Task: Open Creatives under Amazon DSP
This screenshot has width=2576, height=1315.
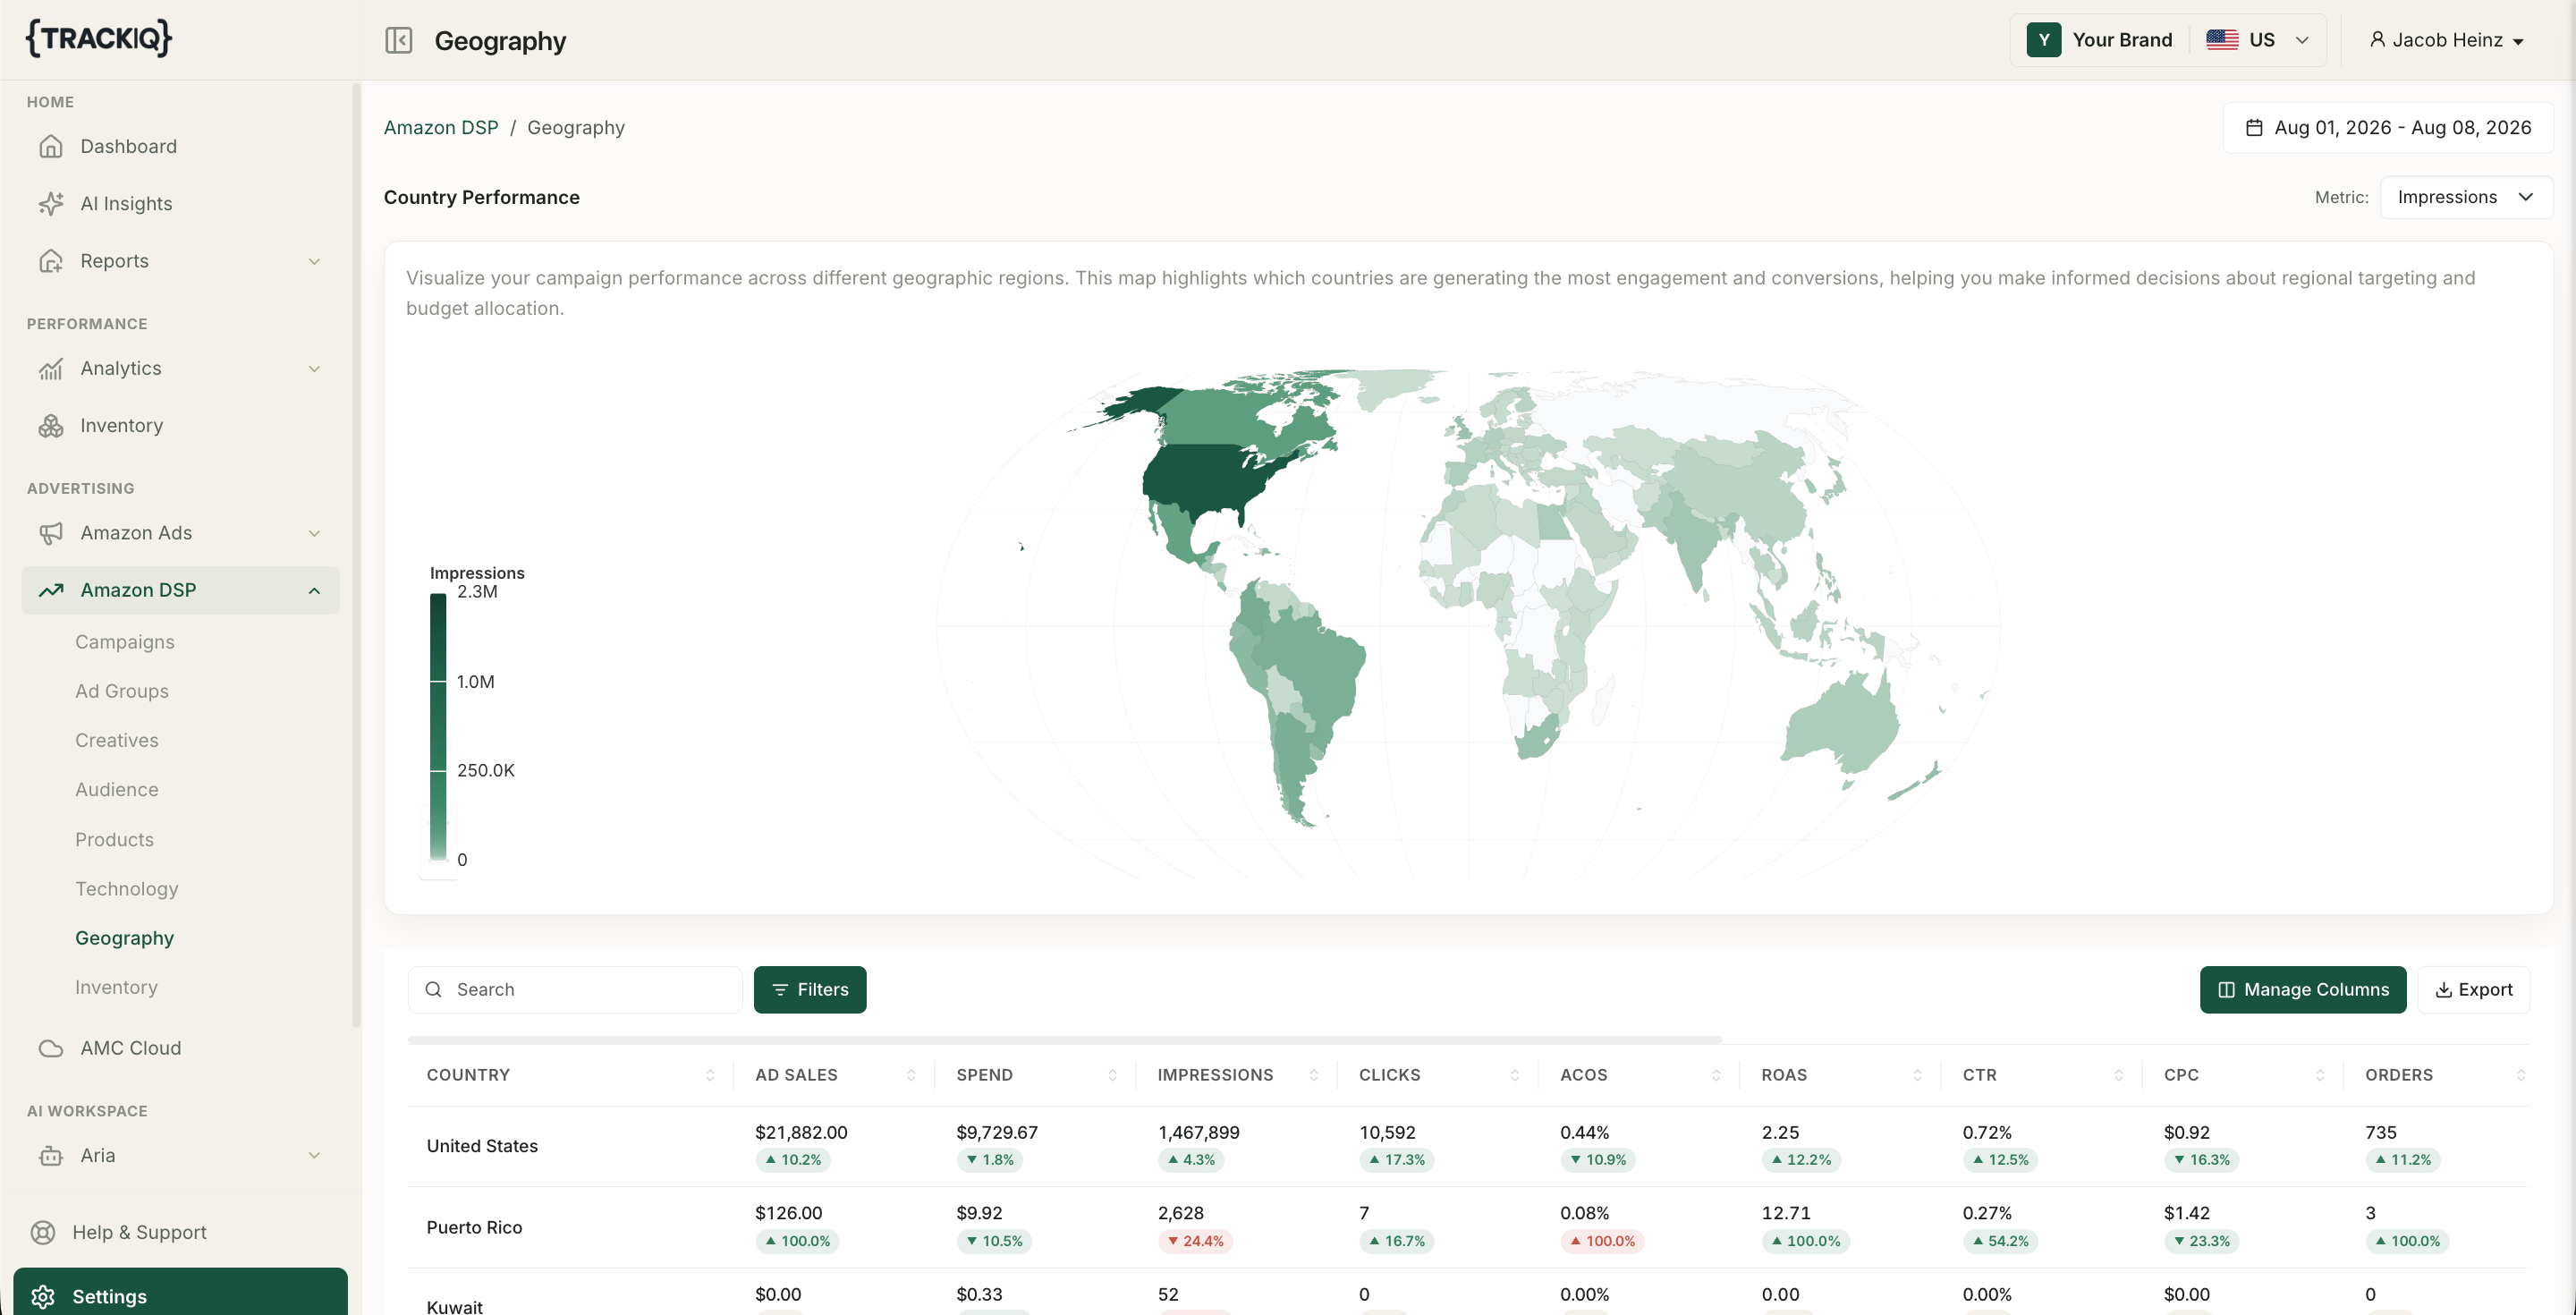Action: coord(117,740)
